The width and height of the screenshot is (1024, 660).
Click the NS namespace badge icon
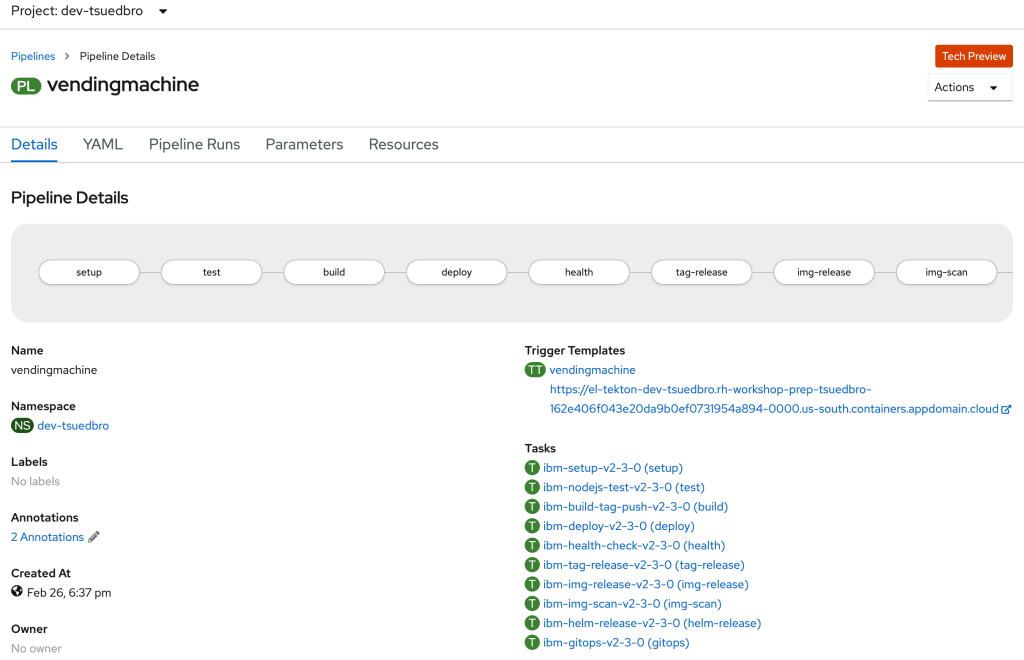pyautogui.click(x=22, y=426)
